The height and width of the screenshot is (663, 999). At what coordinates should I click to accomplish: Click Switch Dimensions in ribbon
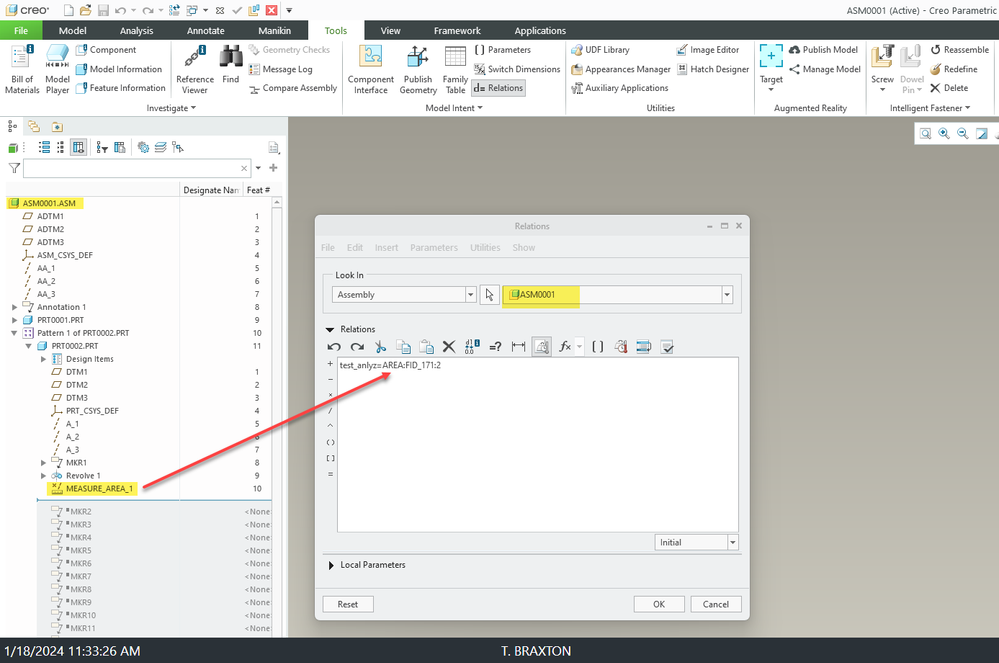pyautogui.click(x=517, y=69)
